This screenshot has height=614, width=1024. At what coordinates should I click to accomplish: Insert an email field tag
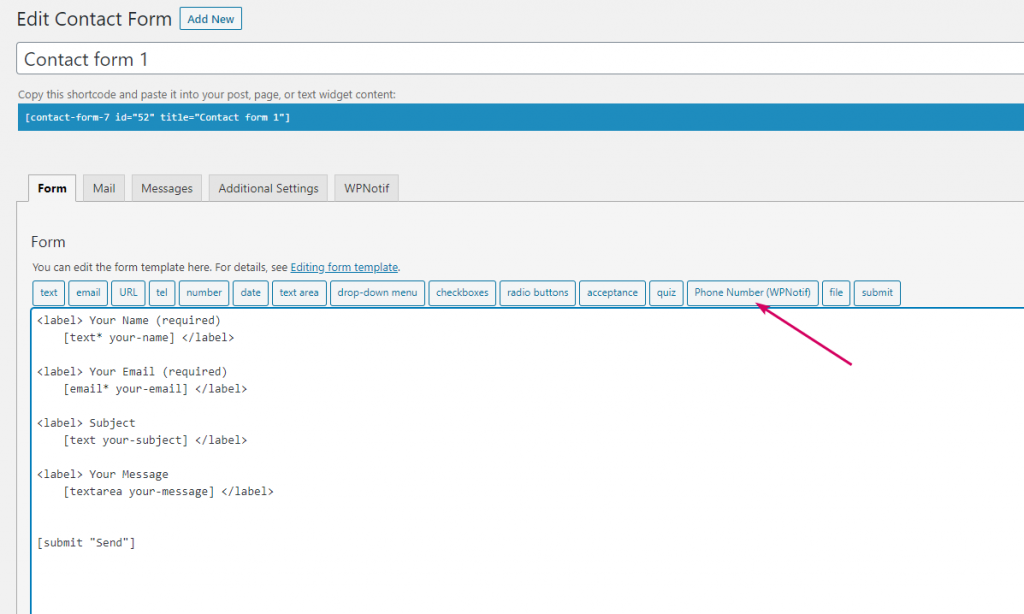coord(88,293)
